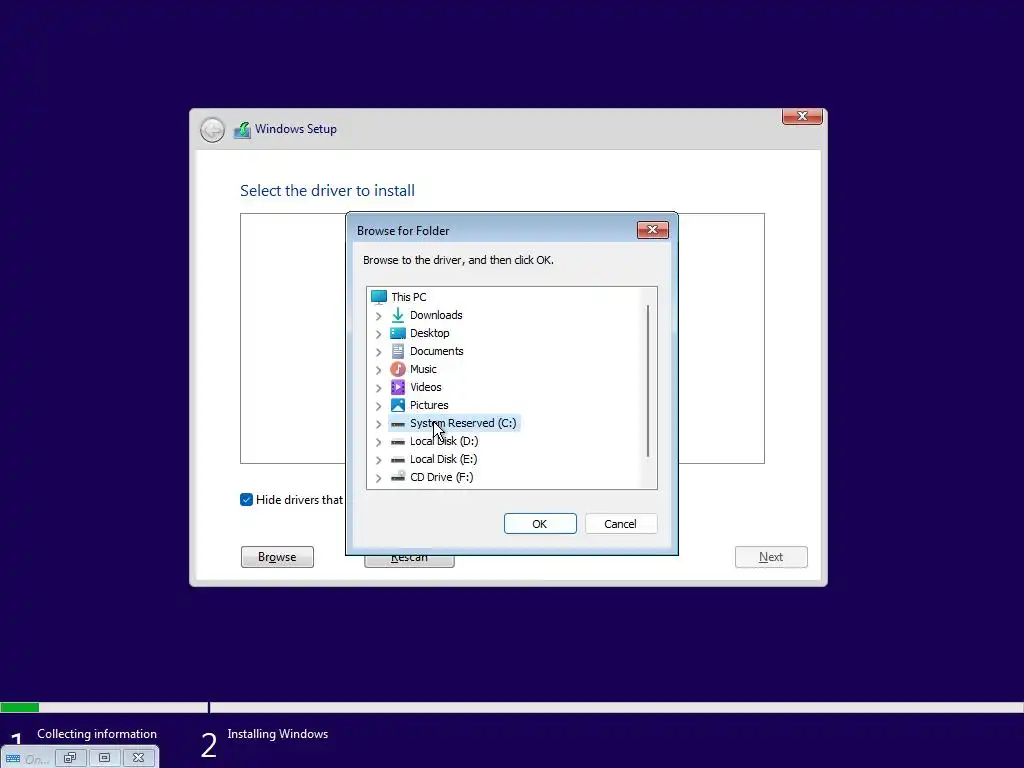Click 'Browse to the driver, and then click OK' text
The width and height of the screenshot is (1024, 768).
coord(458,260)
